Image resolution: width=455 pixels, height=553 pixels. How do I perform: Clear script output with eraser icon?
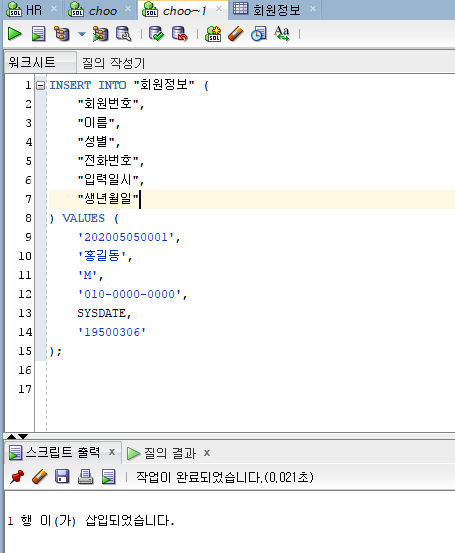tap(39, 477)
